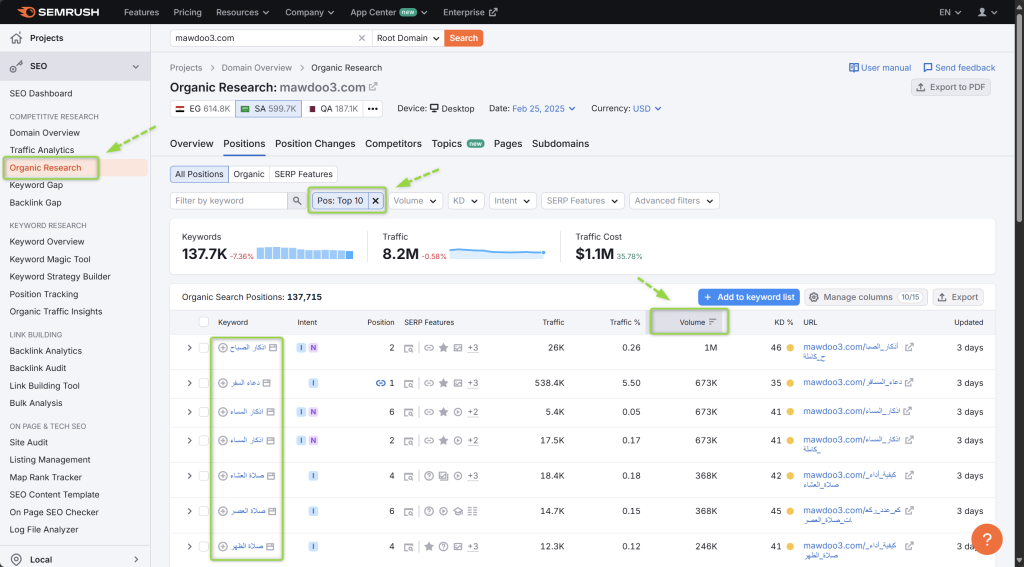Click the star reviews icon in 17.5K traffic row

[x=443, y=440]
